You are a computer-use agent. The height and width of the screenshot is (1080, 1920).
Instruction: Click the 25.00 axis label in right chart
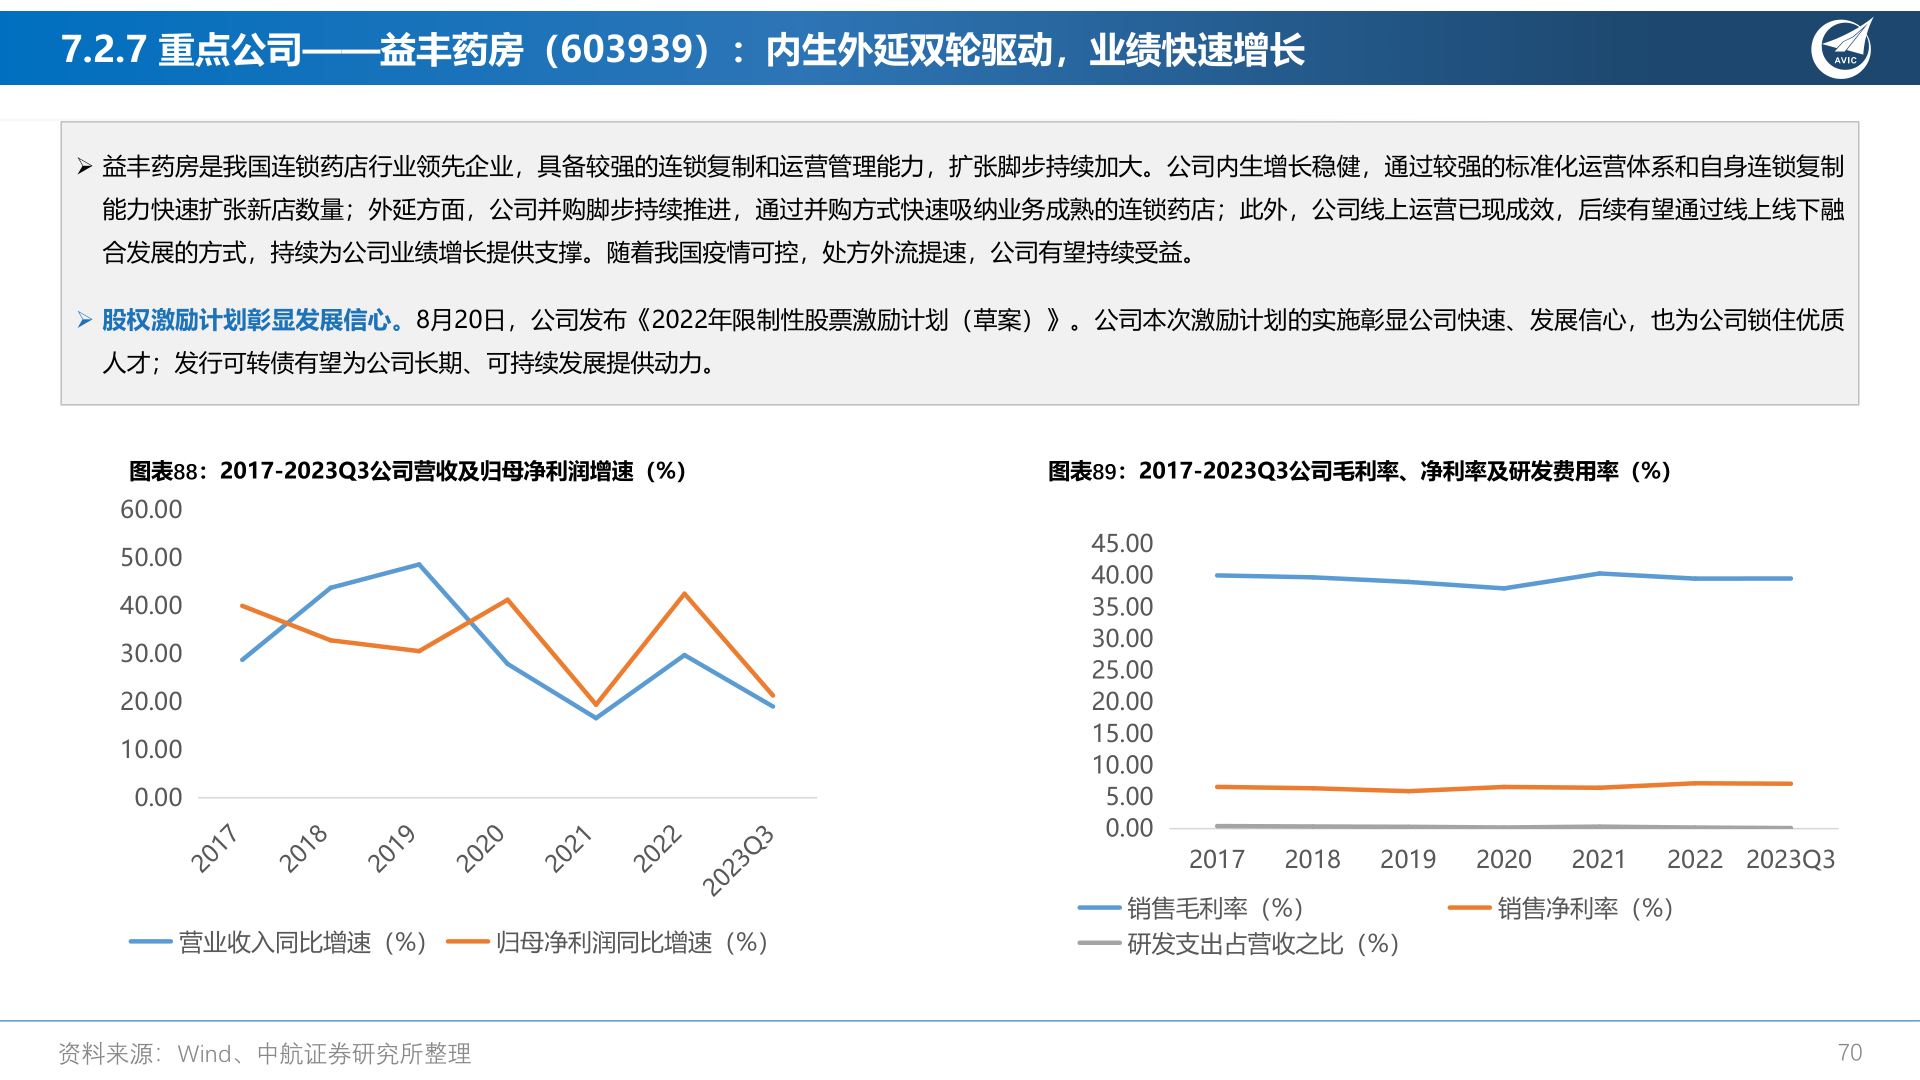pos(1122,670)
